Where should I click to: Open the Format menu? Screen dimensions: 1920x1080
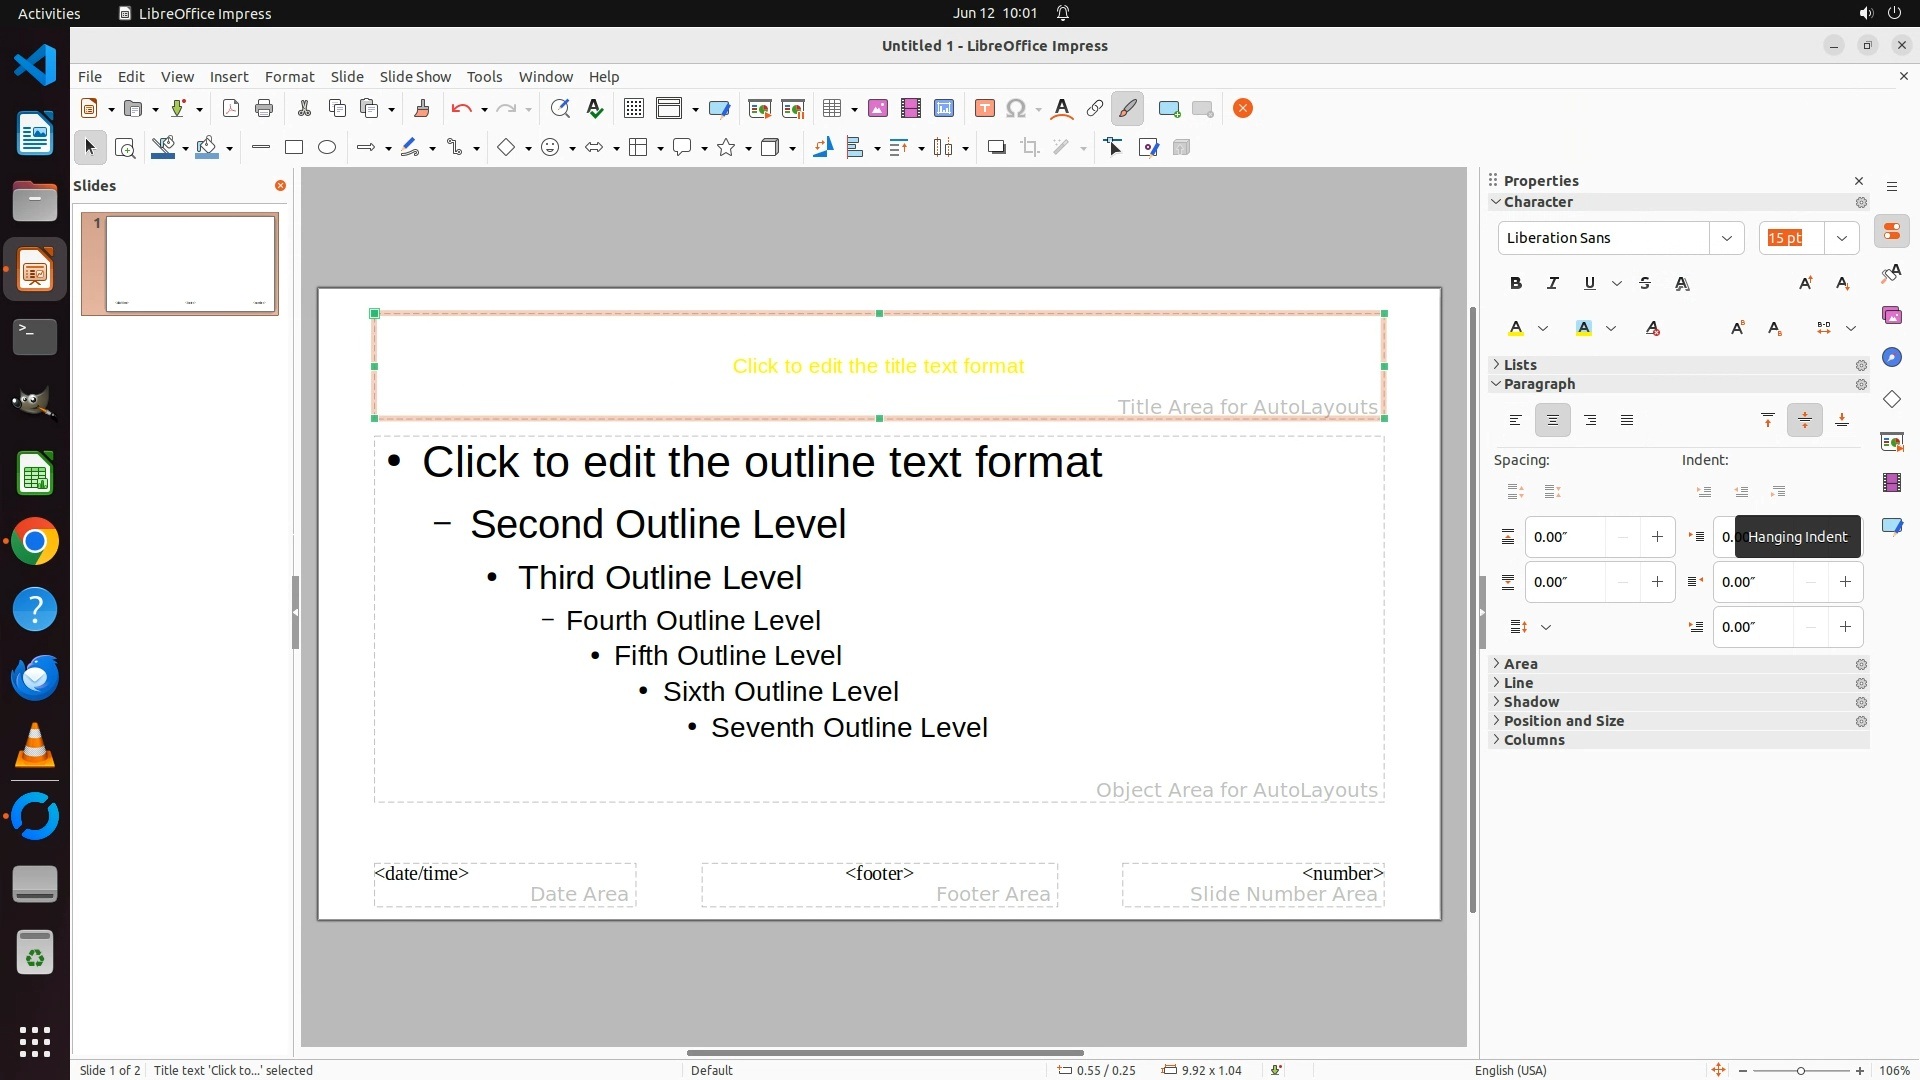click(x=289, y=77)
